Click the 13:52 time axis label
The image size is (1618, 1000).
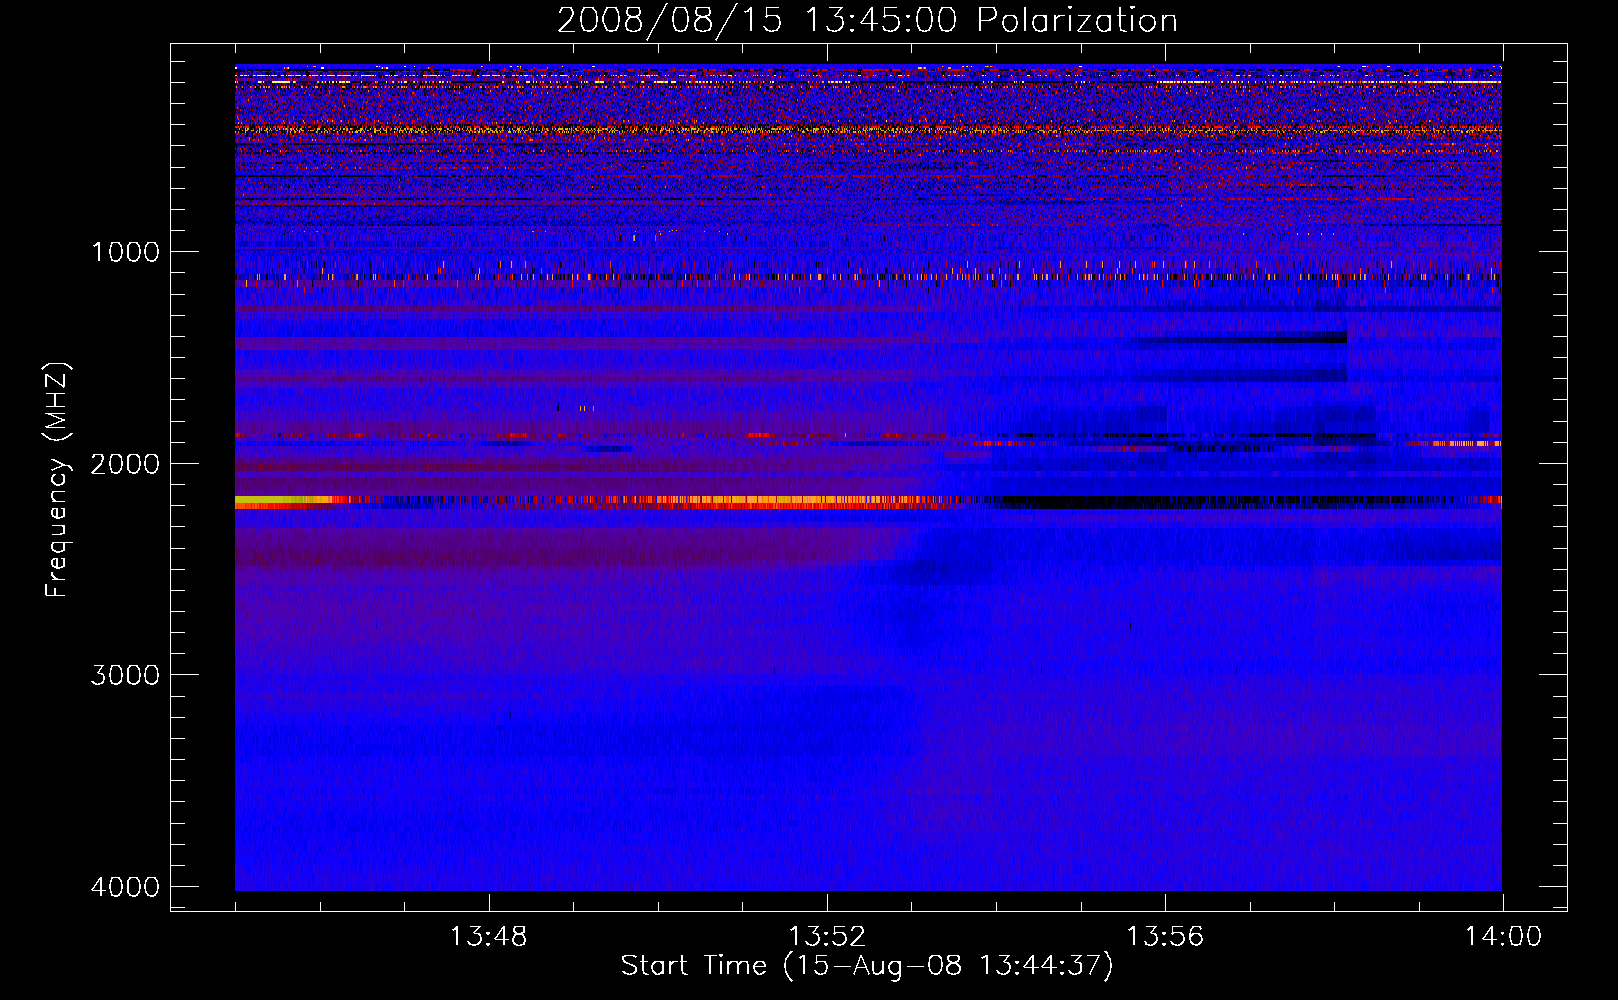(827, 937)
